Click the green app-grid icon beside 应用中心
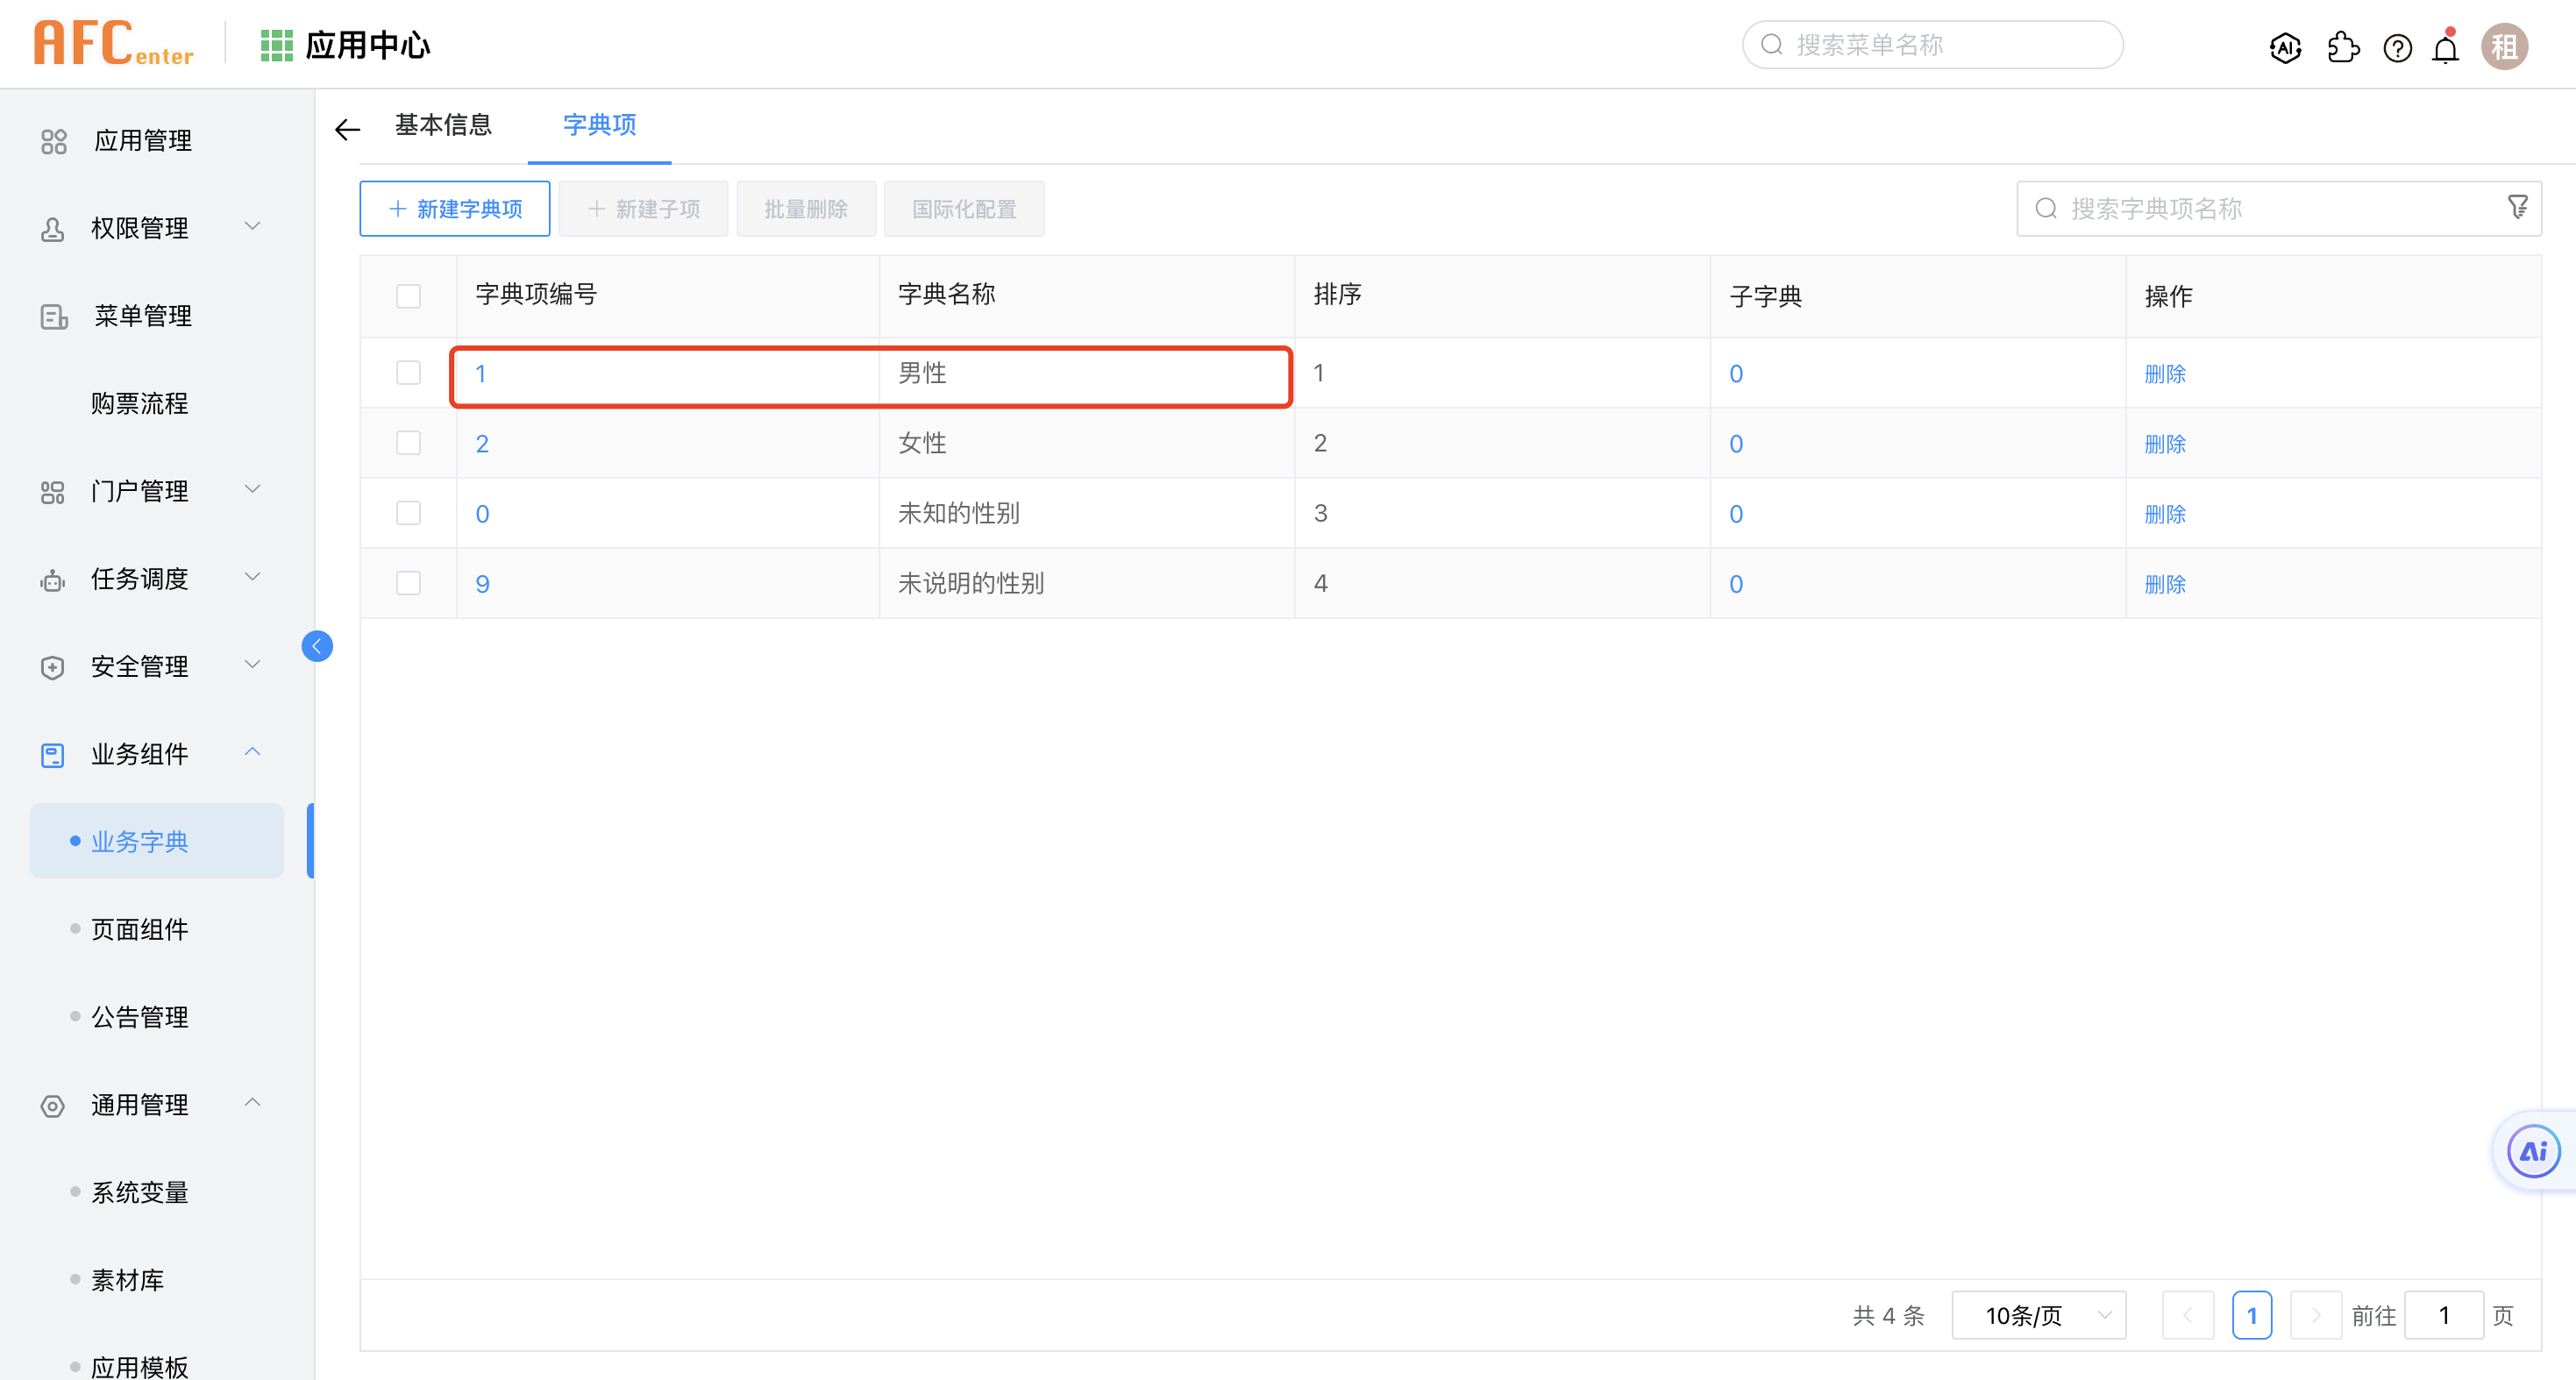This screenshot has height=1380, width=2576. click(x=276, y=45)
